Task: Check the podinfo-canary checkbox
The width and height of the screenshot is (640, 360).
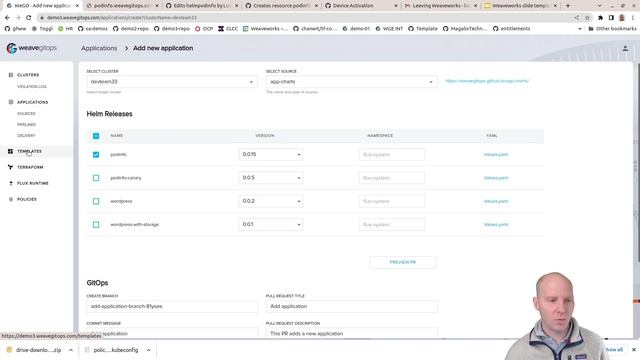Action: point(96,178)
